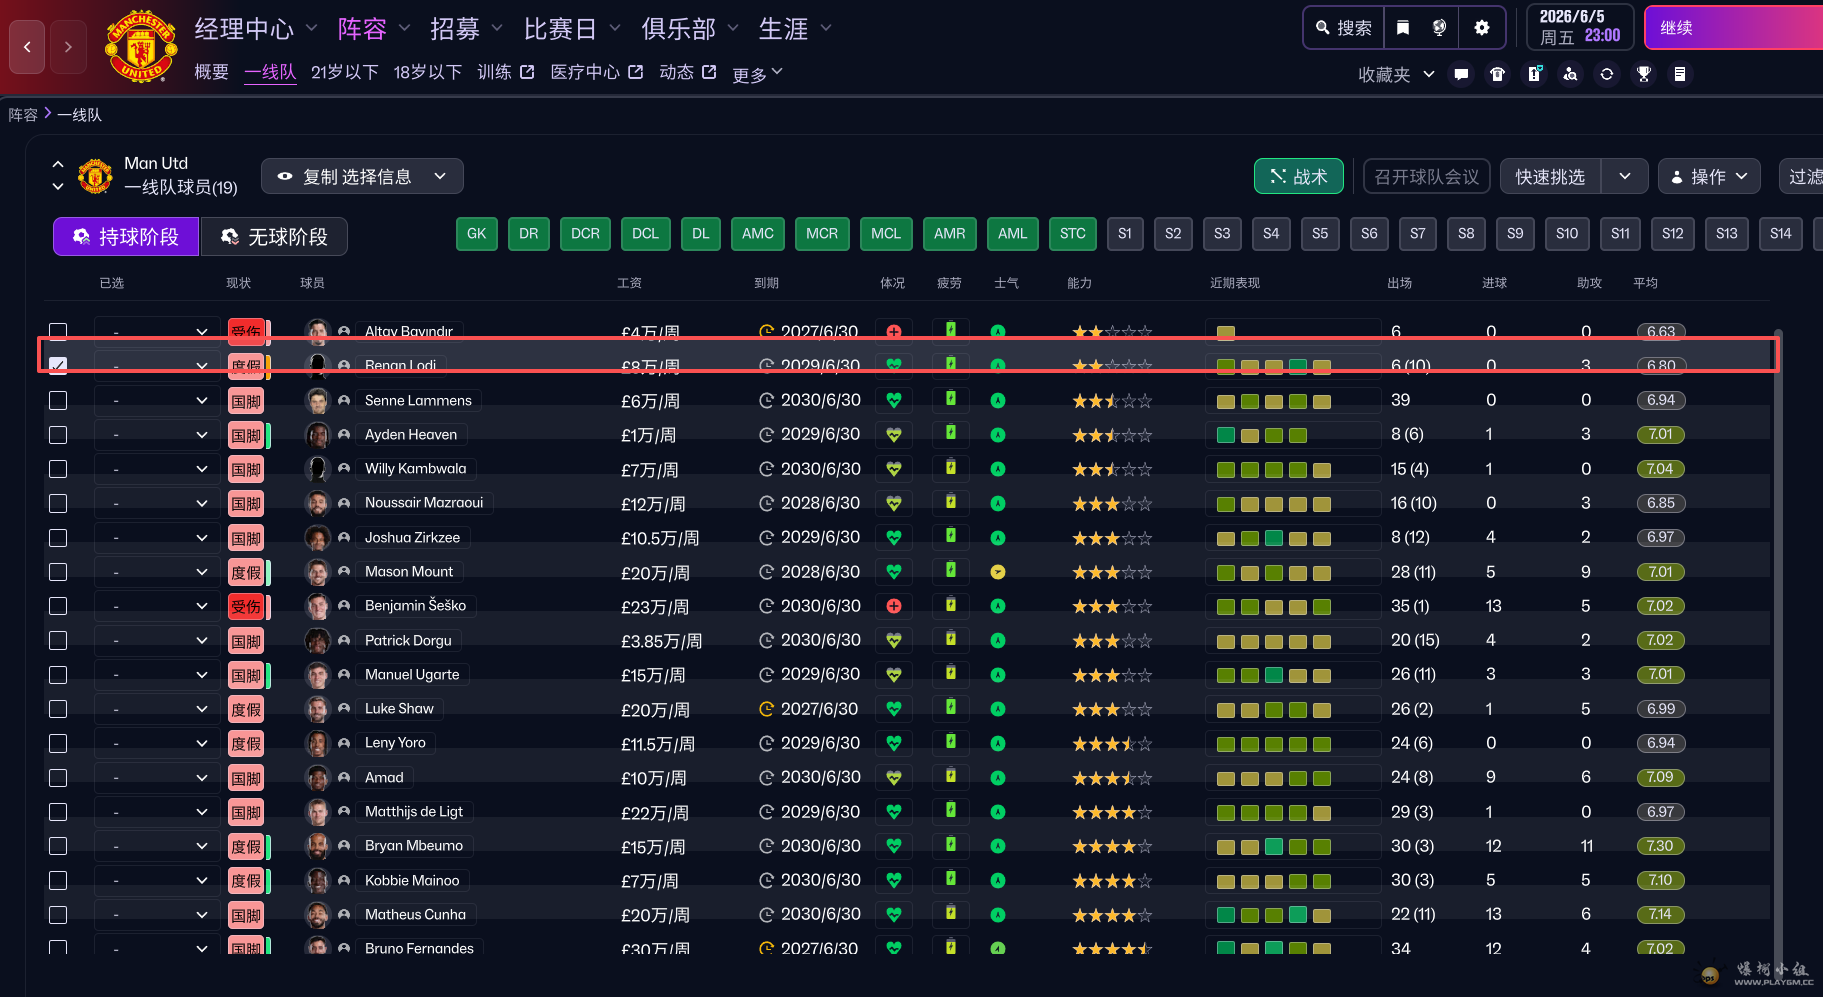Click the shirt kit shortcut icon
1823x997 pixels.
tap(1497, 74)
